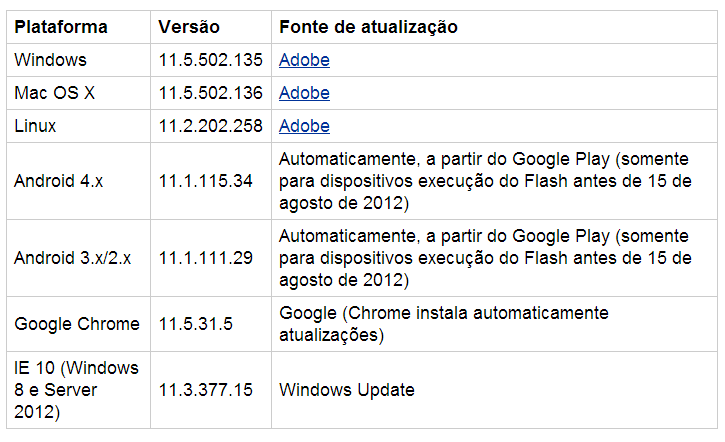Click the Android 3.x/2.x platform cell

73,258
